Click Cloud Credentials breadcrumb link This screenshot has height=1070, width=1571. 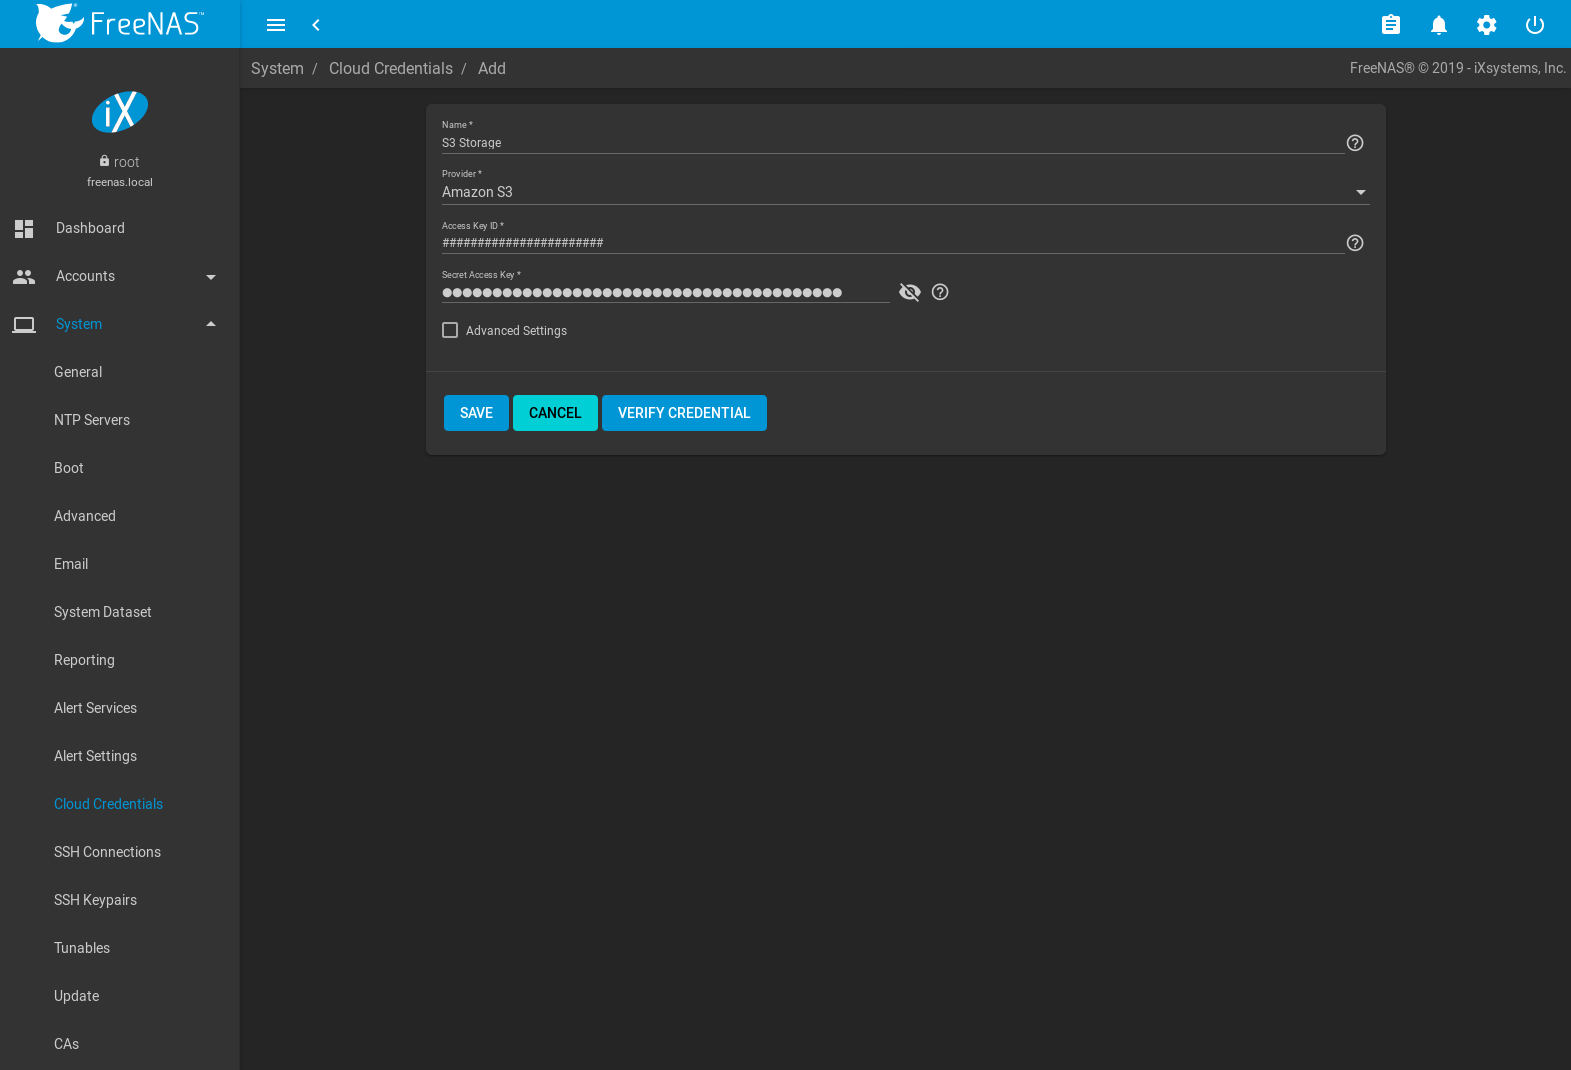point(391,68)
